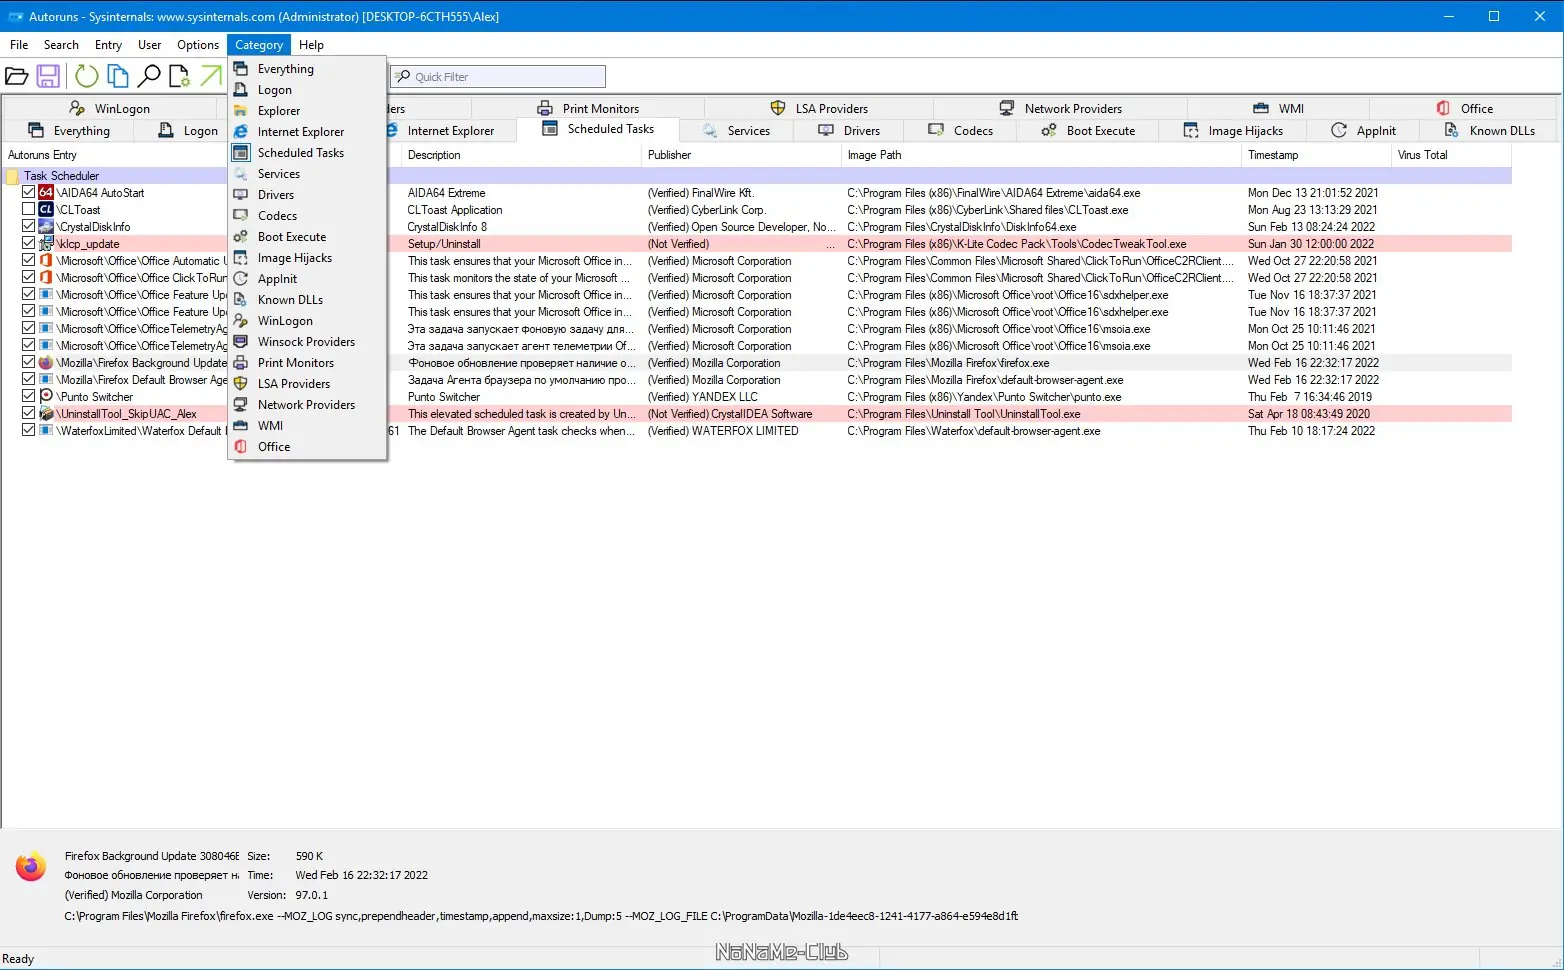This screenshot has width=1564, height=970.
Task: Click the Save toolbar icon
Action: click(48, 76)
